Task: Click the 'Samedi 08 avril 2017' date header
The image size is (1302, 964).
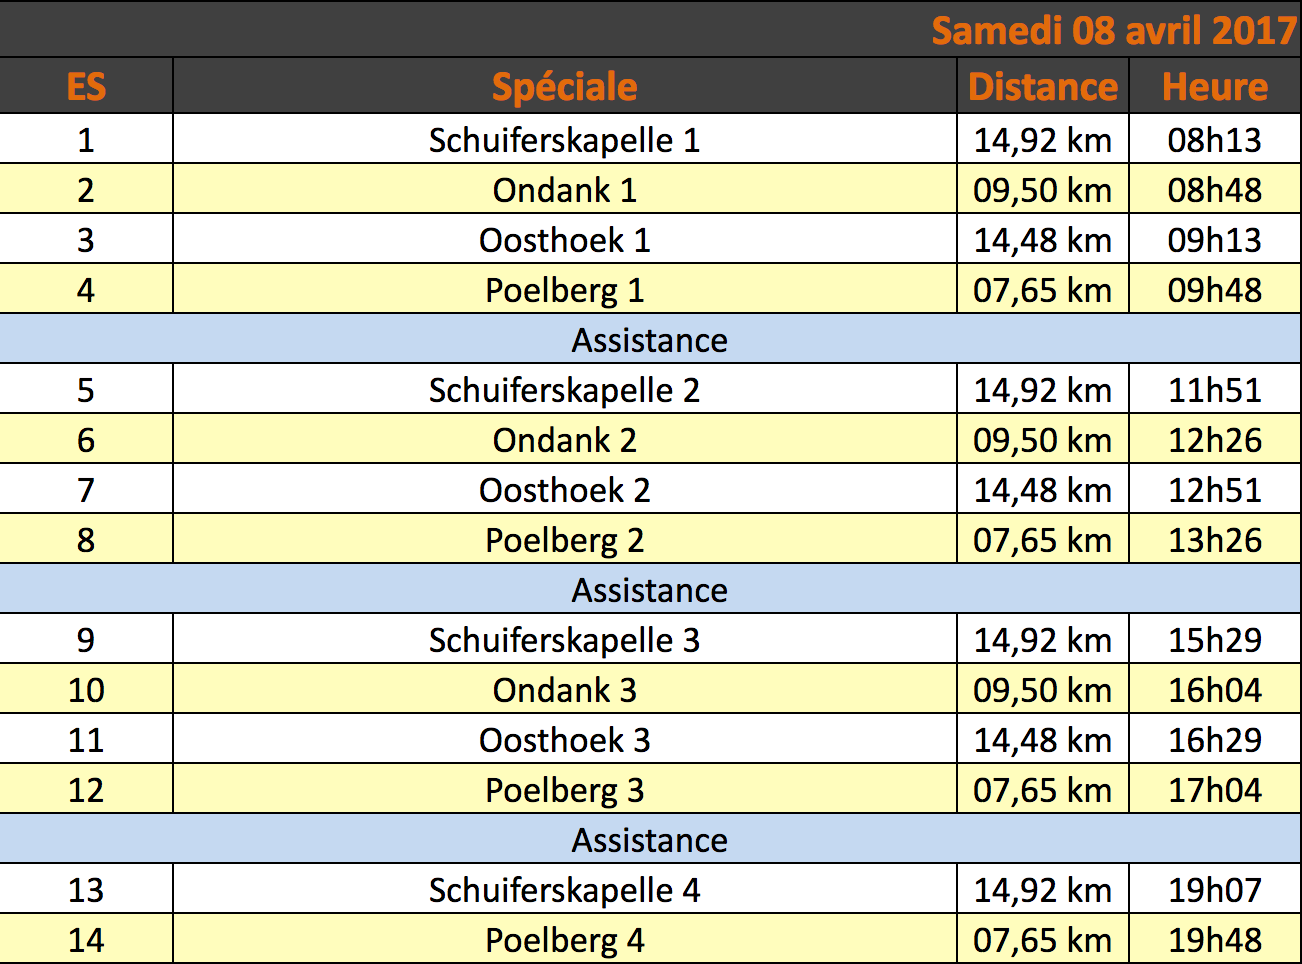Action: coord(1114,30)
